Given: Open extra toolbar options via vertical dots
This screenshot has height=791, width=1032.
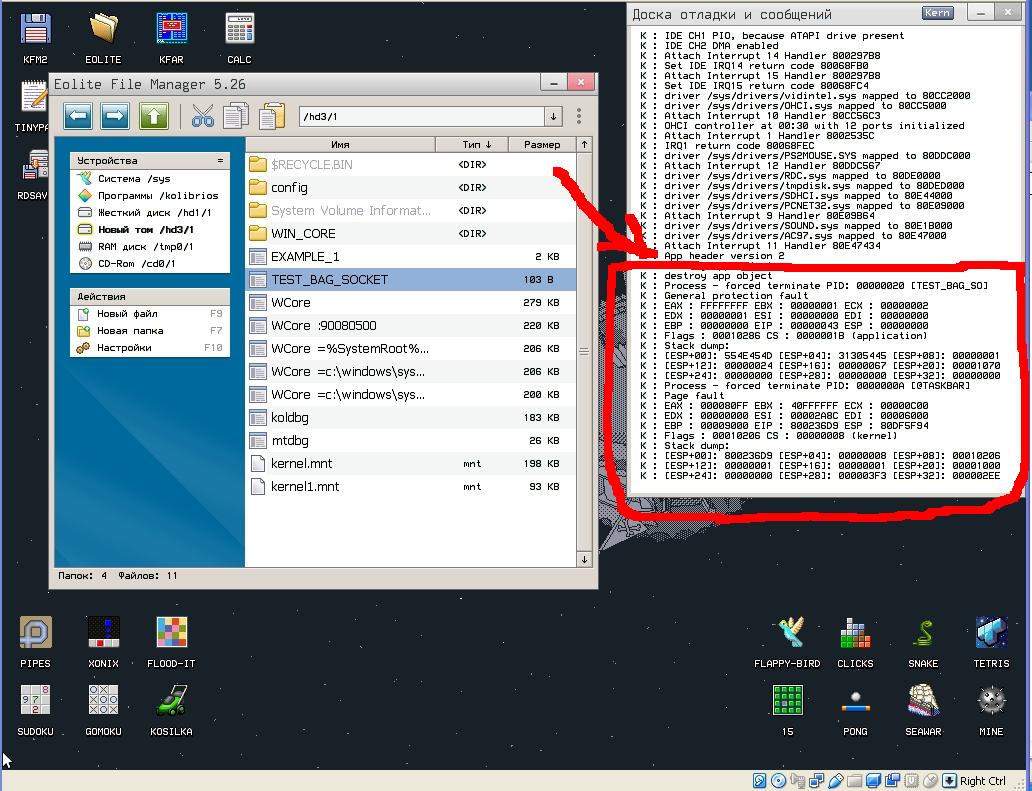Looking at the screenshot, I should pos(580,116).
